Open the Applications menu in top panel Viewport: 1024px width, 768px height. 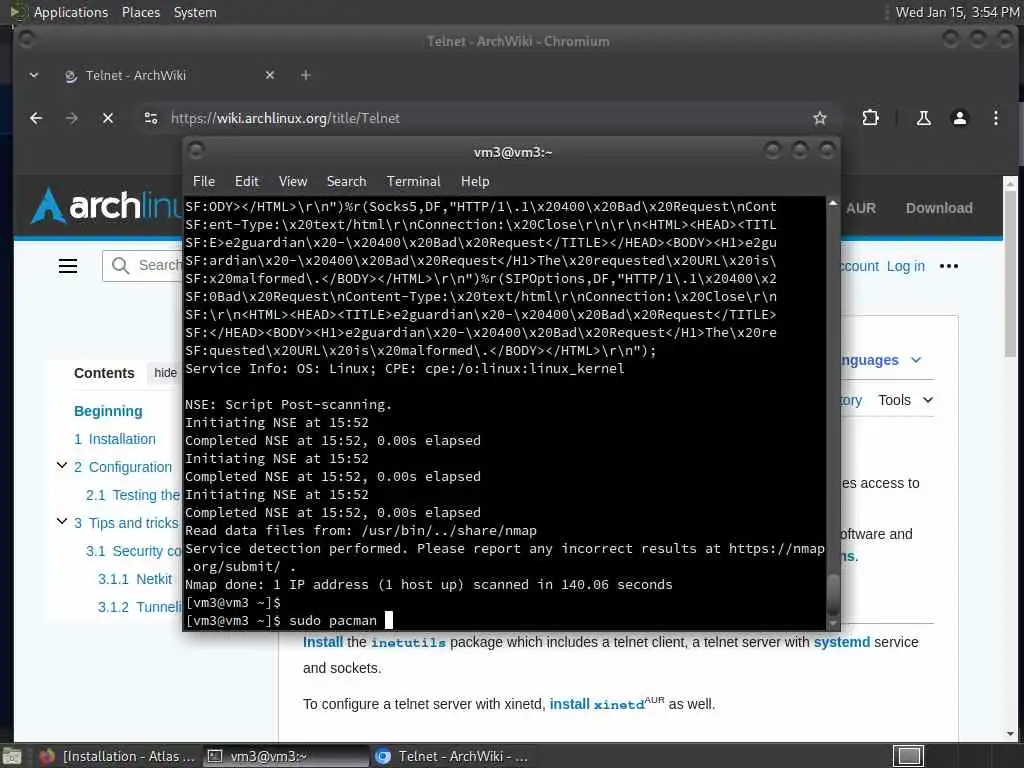71,12
